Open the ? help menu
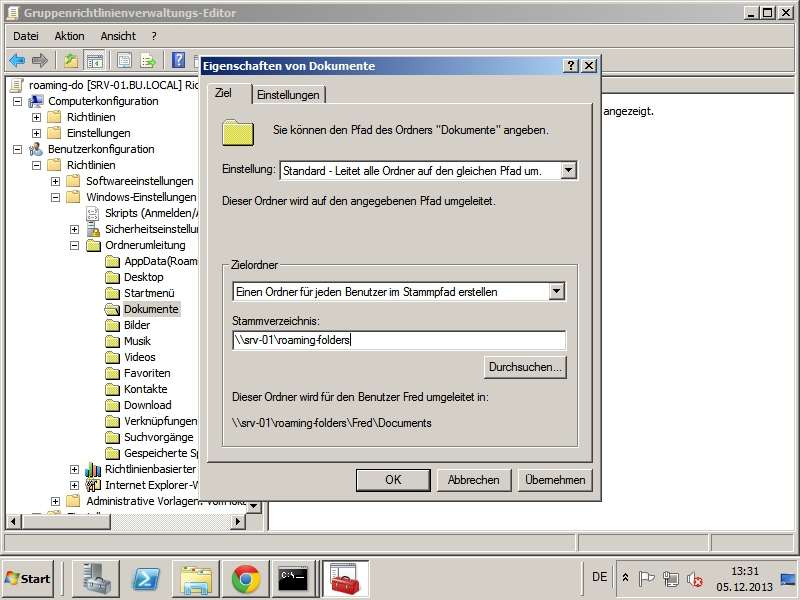 coord(154,36)
